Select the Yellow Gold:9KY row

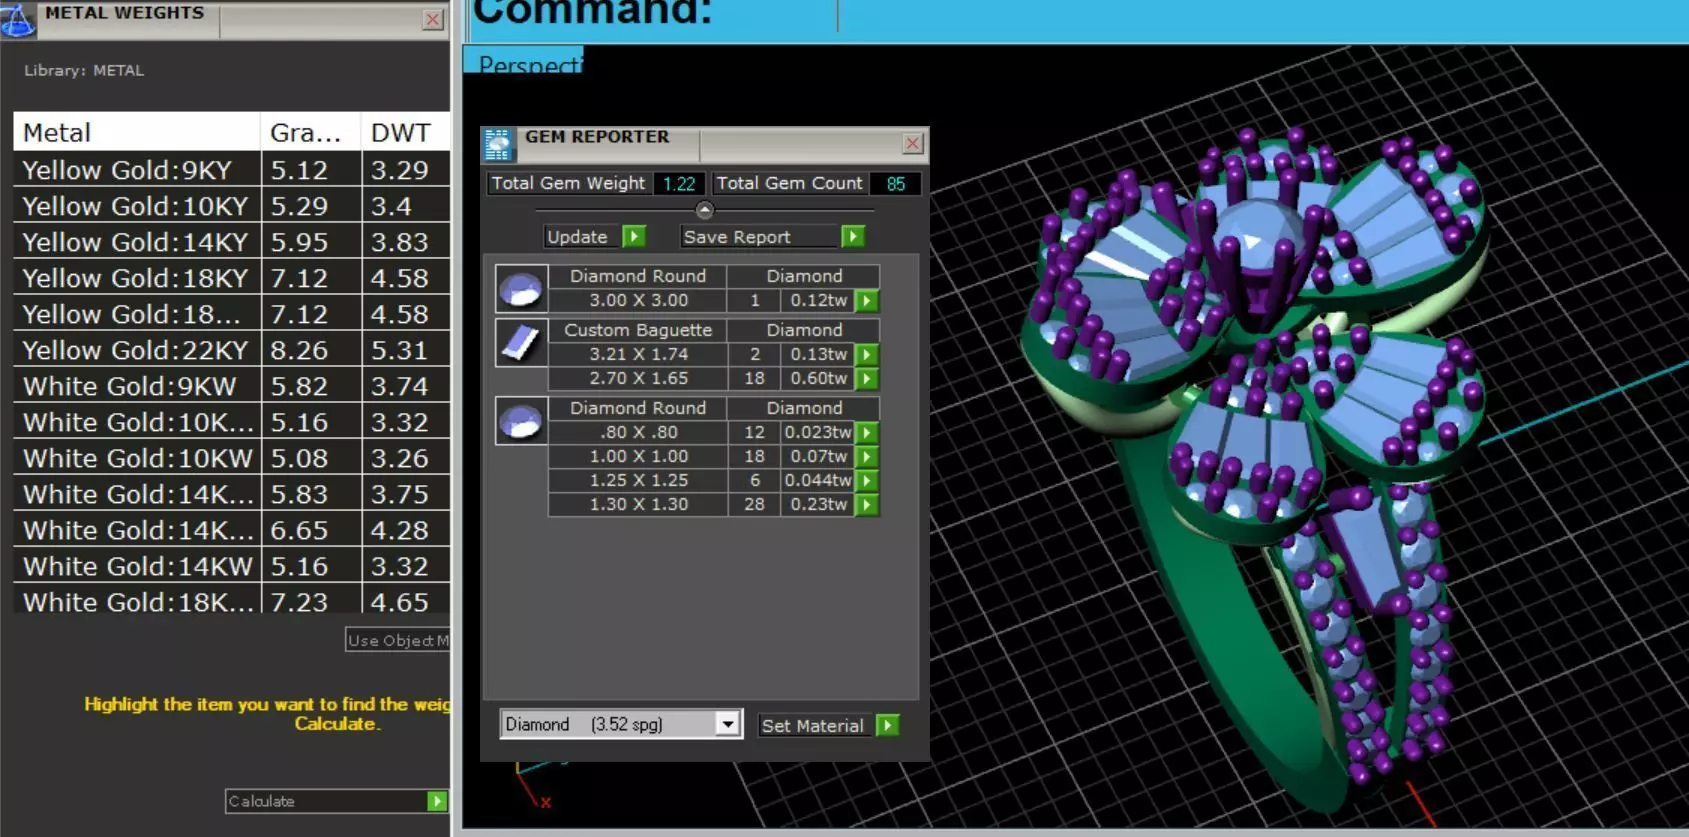[x=232, y=170]
